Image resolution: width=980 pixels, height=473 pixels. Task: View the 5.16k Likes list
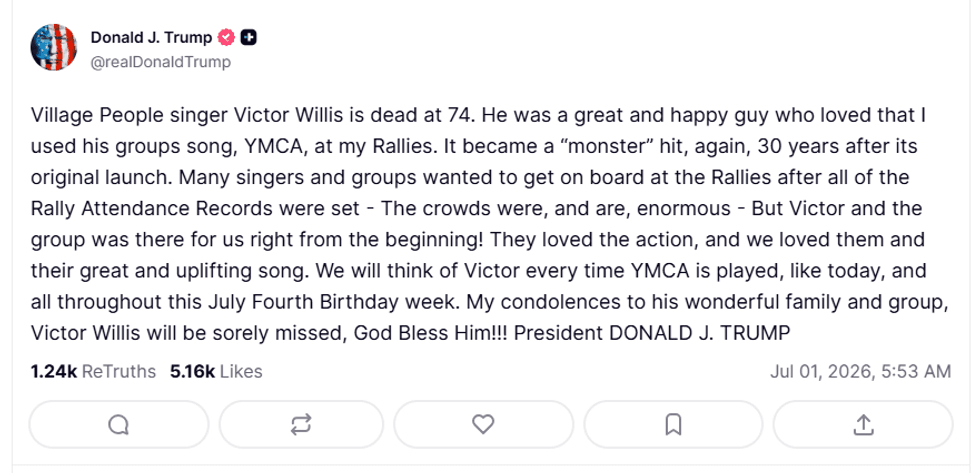(x=216, y=372)
